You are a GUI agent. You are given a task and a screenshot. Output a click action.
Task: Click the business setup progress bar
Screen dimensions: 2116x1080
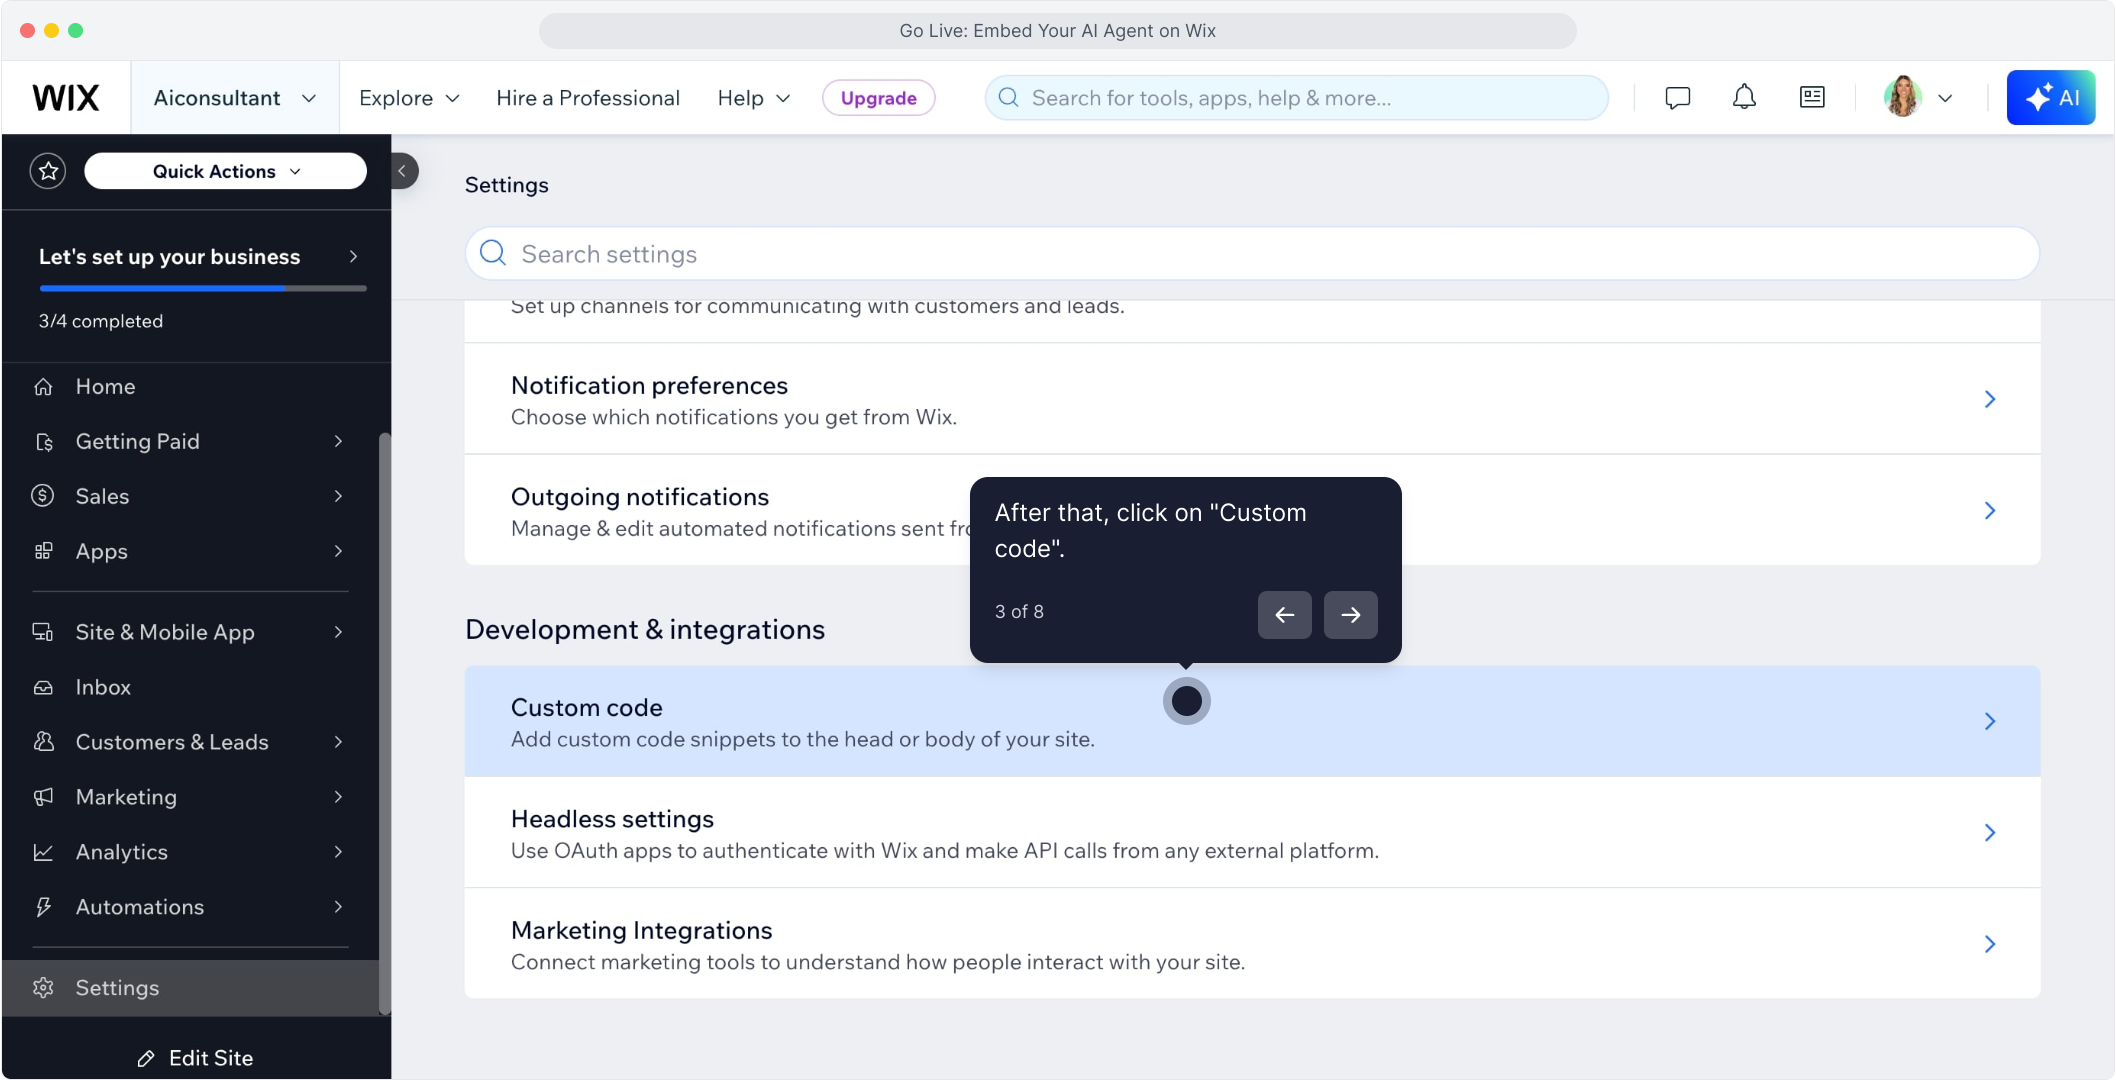click(203, 288)
